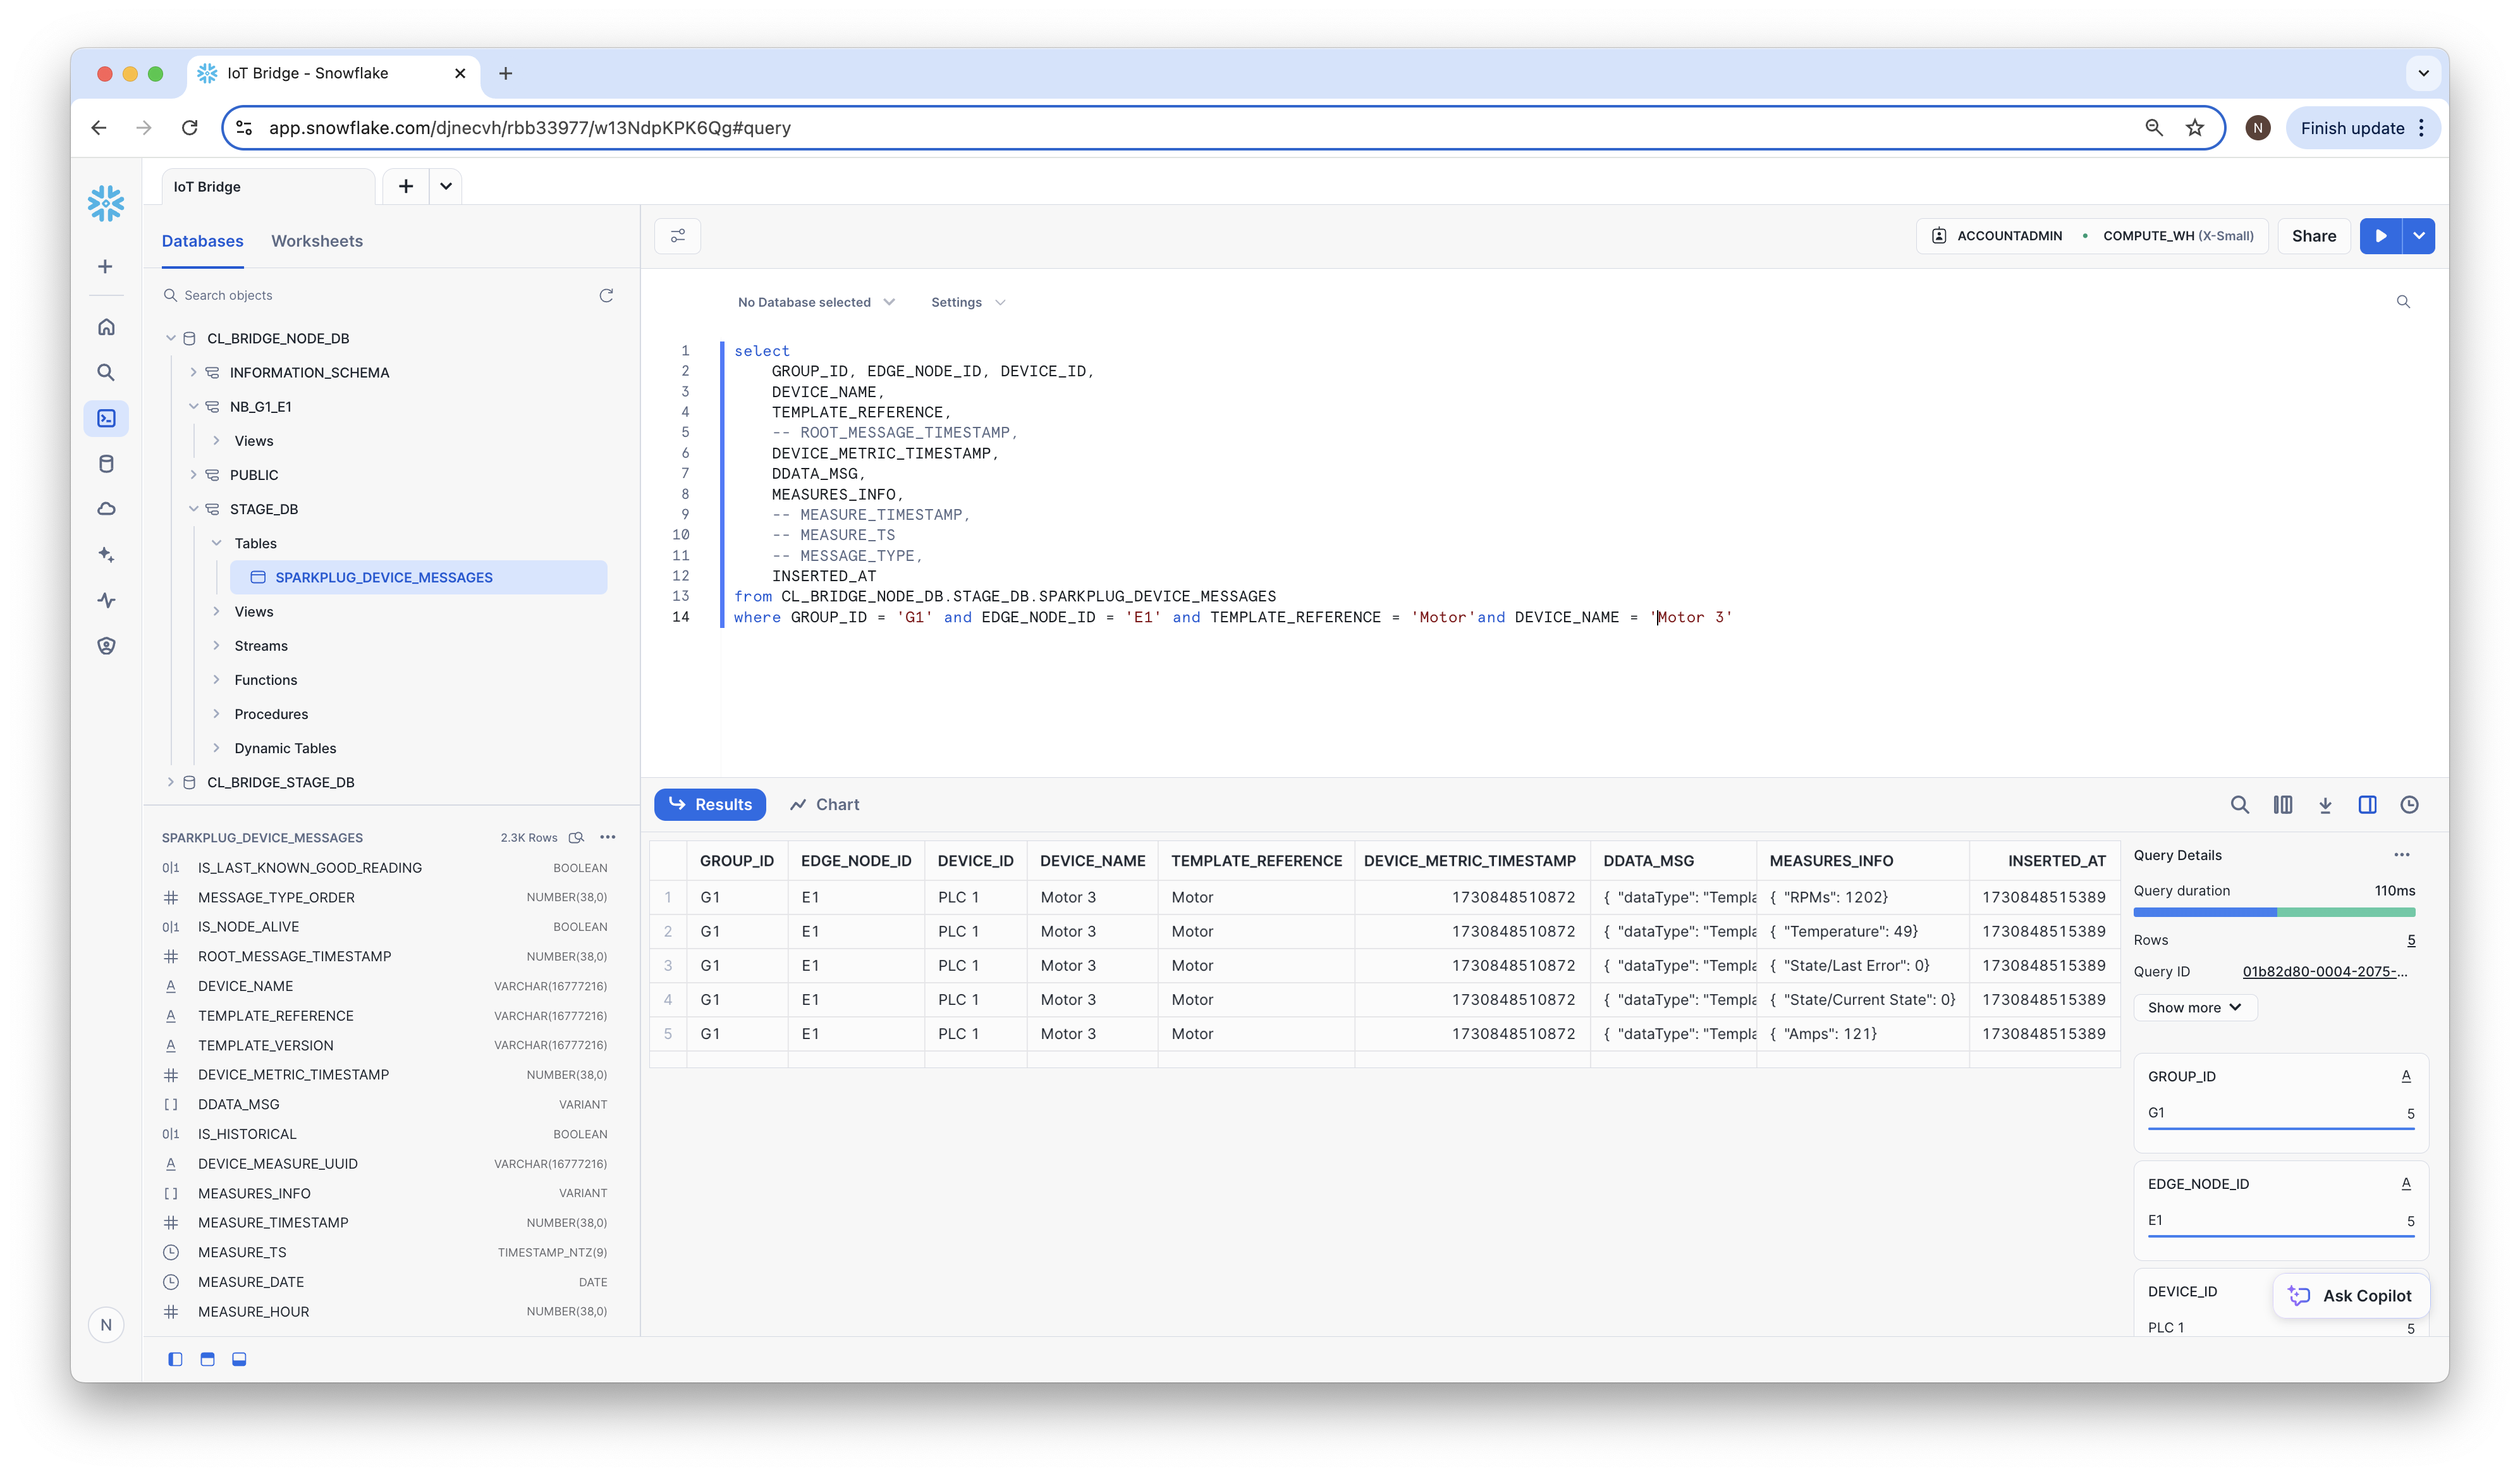
Task: Open the No Database selected dropdown
Action: pos(815,302)
